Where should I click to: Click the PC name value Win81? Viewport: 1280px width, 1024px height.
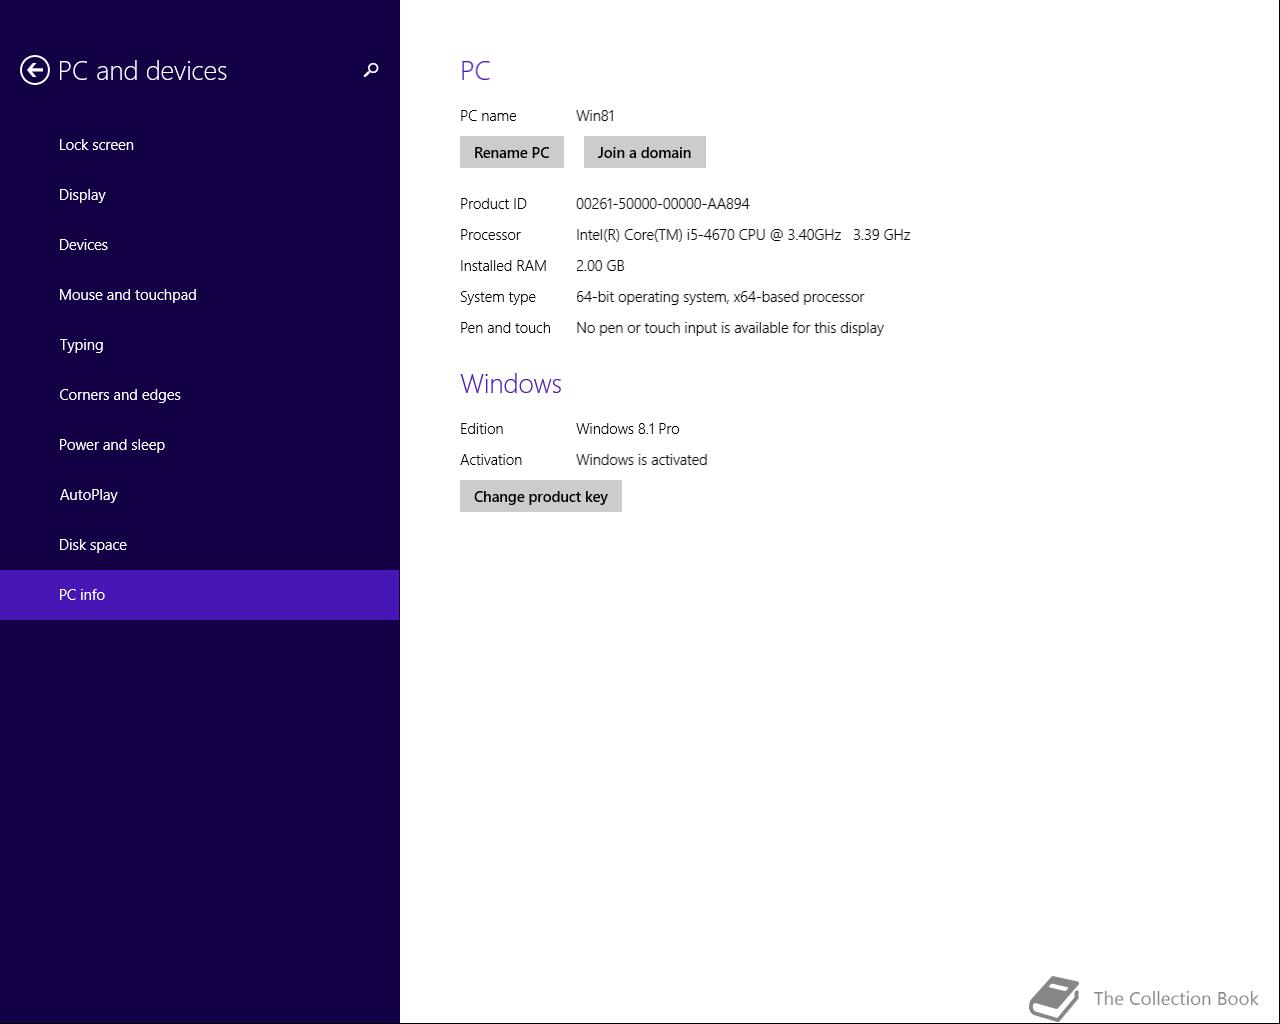(595, 116)
